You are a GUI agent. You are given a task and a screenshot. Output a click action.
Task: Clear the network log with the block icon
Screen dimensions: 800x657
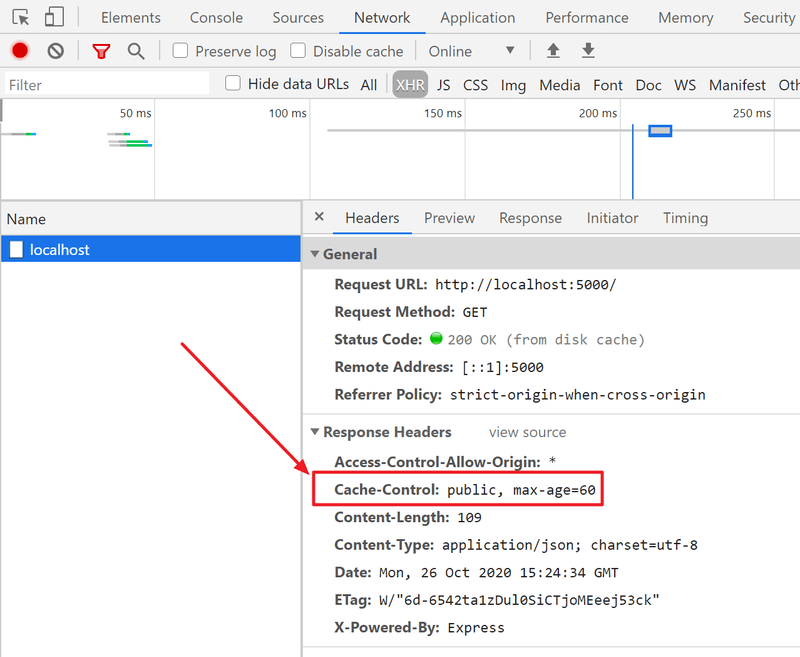[x=55, y=50]
